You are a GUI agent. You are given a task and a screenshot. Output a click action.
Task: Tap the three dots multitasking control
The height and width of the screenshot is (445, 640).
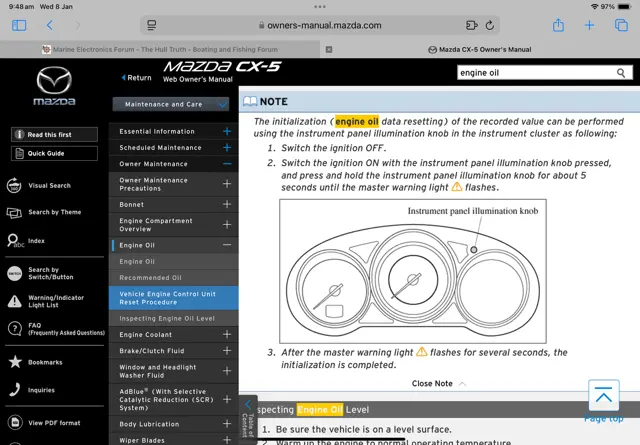point(320,7)
